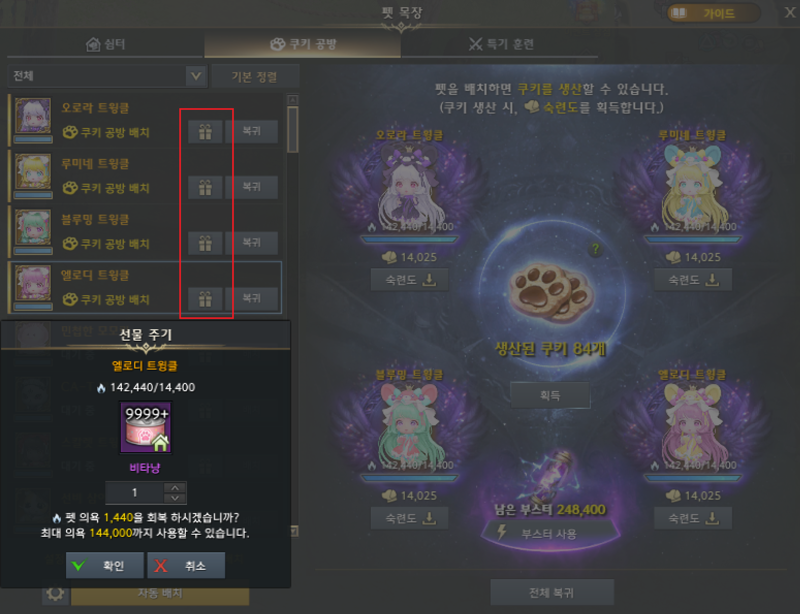The width and height of the screenshot is (800, 614).
Task: Open settings gear beside 자동 배치
Action: pos(55,594)
